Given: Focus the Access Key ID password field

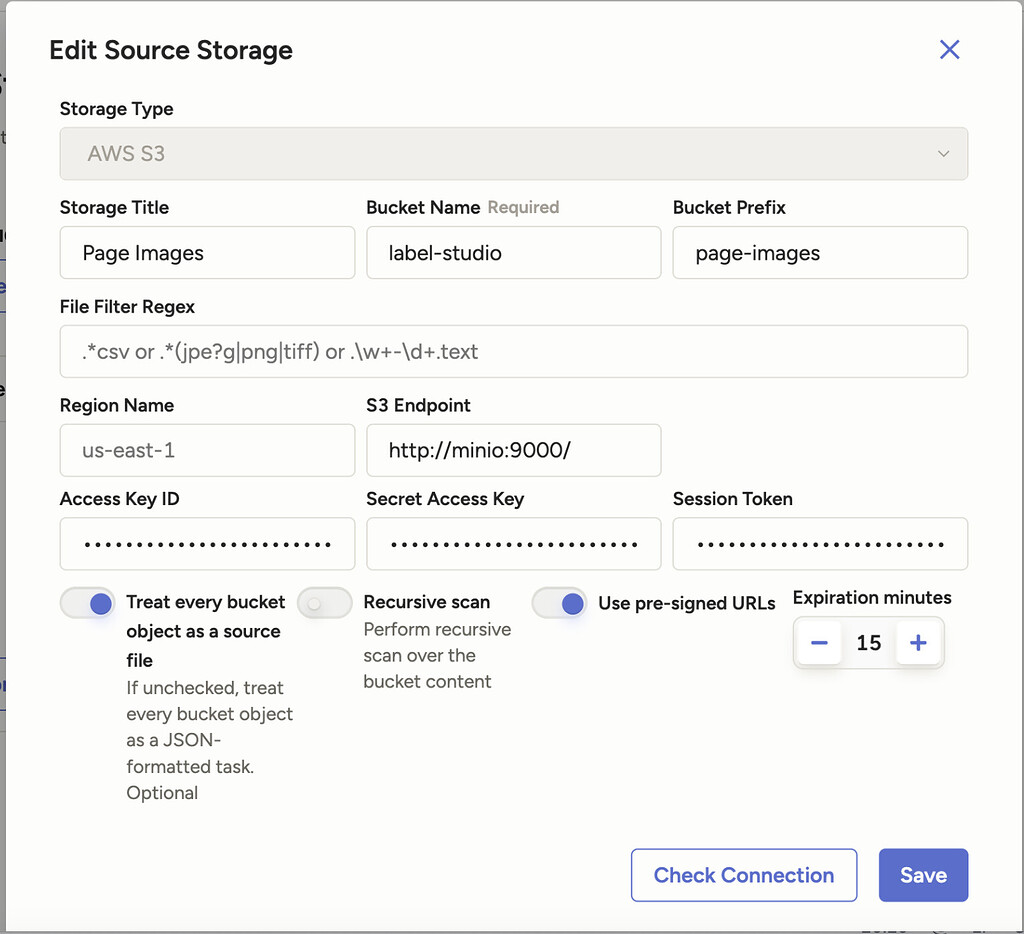Looking at the screenshot, I should pos(207,544).
